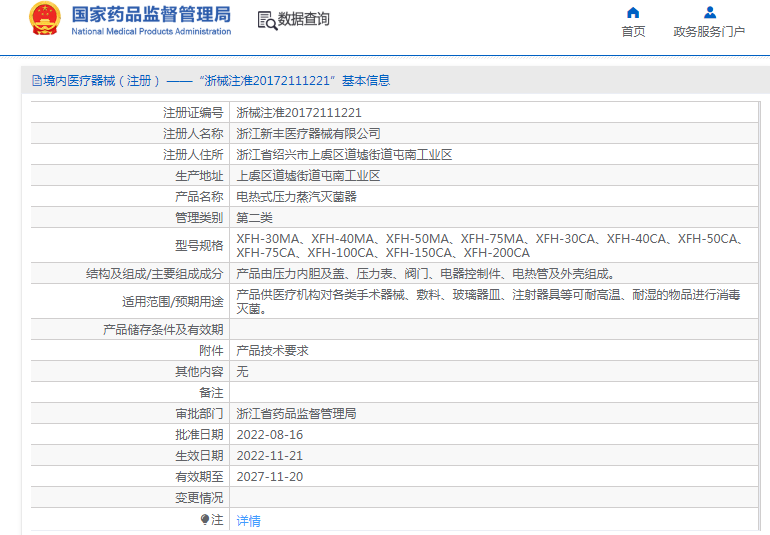The width and height of the screenshot is (770, 535).
Task: Click 适用范围/预期用途 label
Action: tap(172, 302)
